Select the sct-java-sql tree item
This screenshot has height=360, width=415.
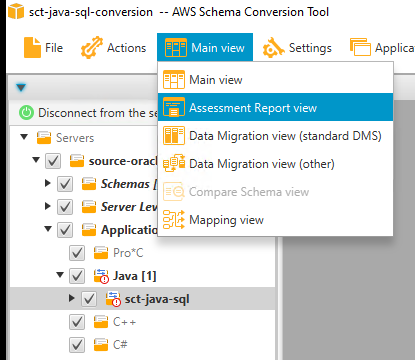pyautogui.click(x=157, y=299)
